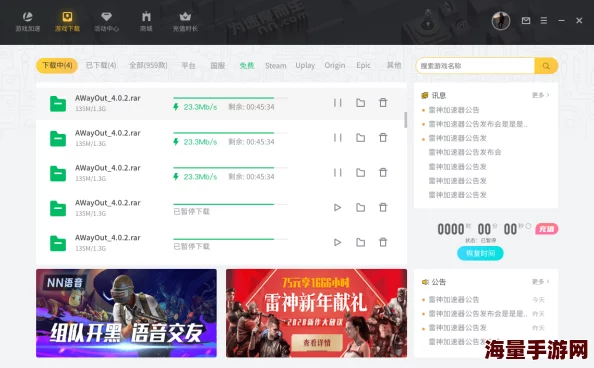Click progress bar of fifth paused download
The width and height of the screenshot is (594, 368).
[x=230, y=239]
